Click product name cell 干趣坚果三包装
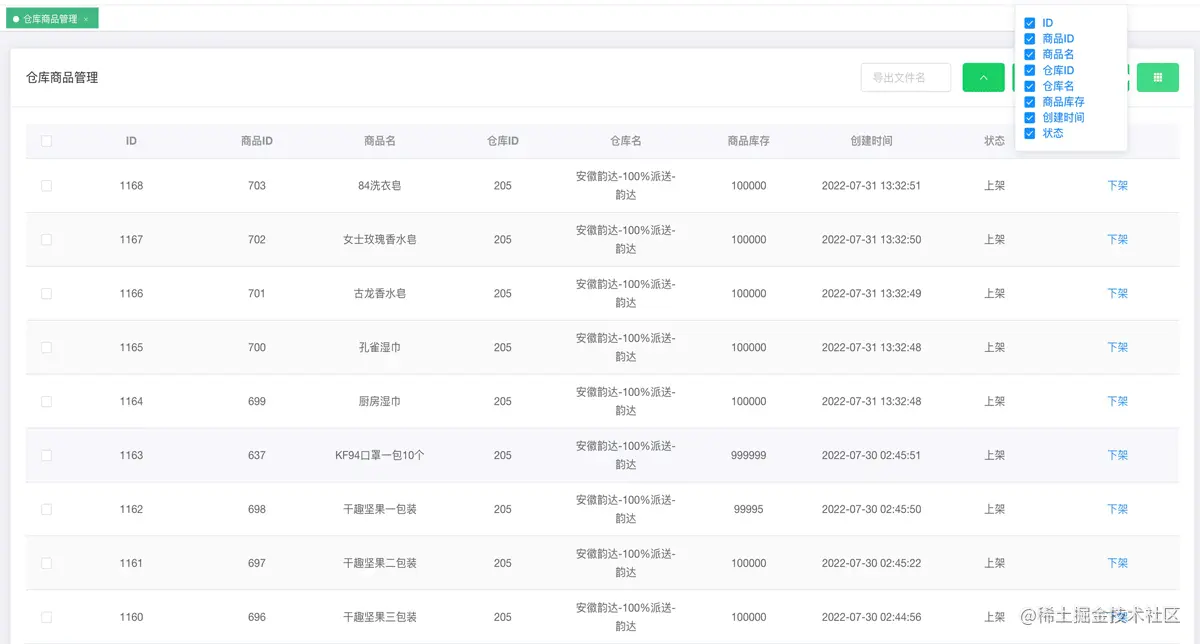Viewport: 1200px width, 644px height. [x=380, y=618]
